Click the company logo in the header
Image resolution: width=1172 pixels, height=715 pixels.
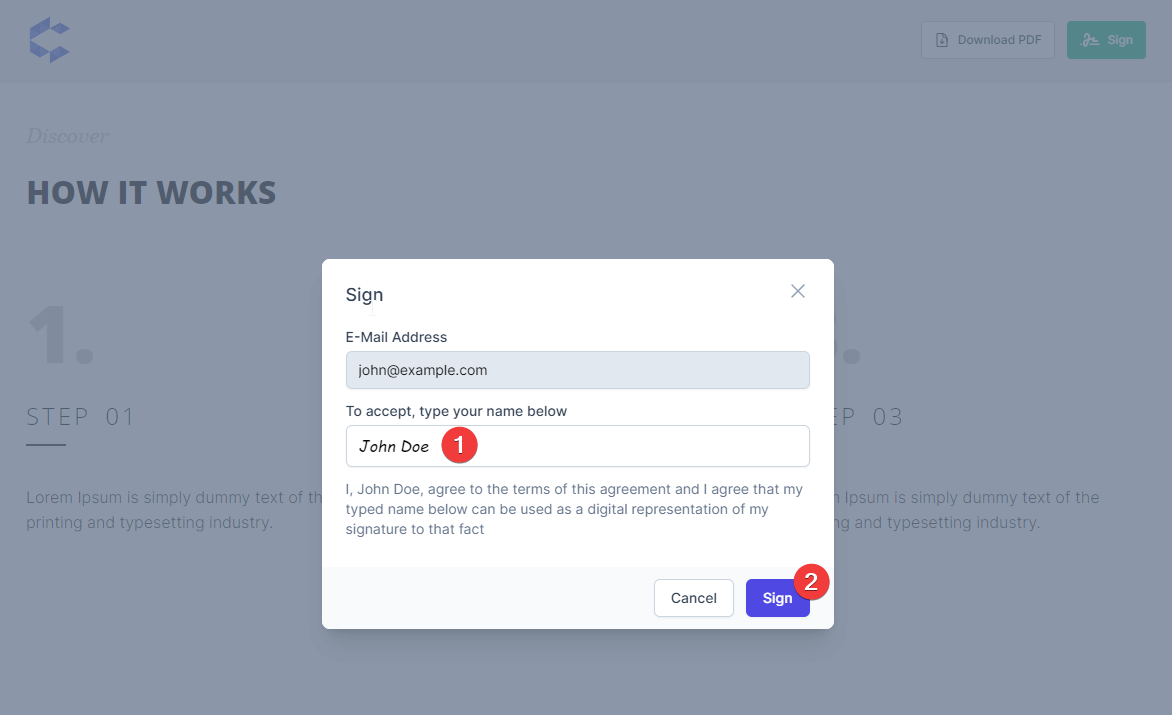(49, 40)
